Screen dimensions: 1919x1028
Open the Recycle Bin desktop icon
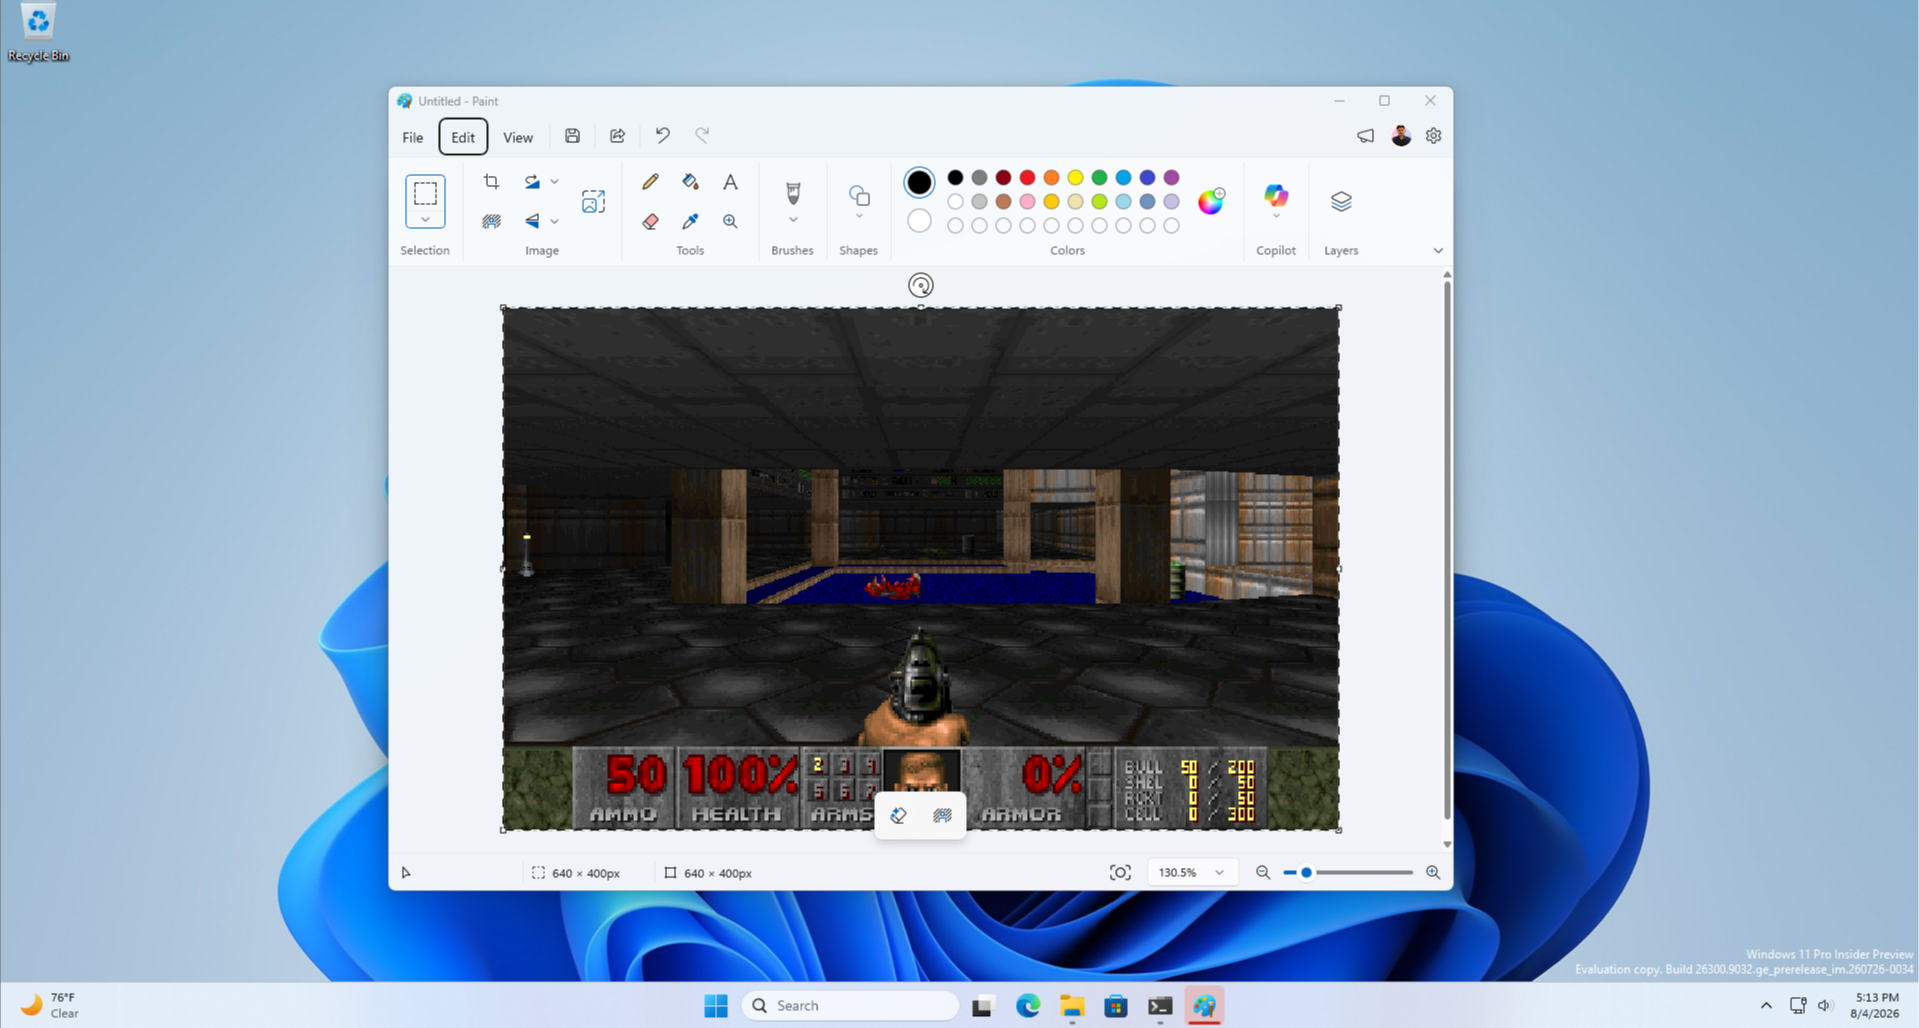38,32
